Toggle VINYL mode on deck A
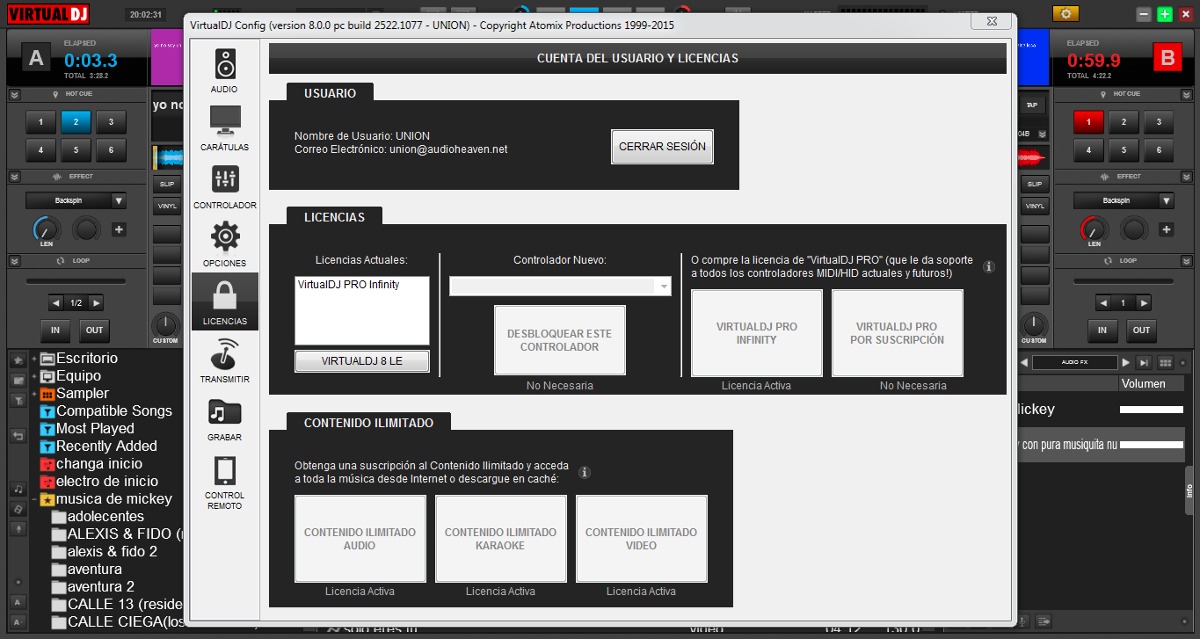This screenshot has height=639, width=1200. tap(166, 206)
